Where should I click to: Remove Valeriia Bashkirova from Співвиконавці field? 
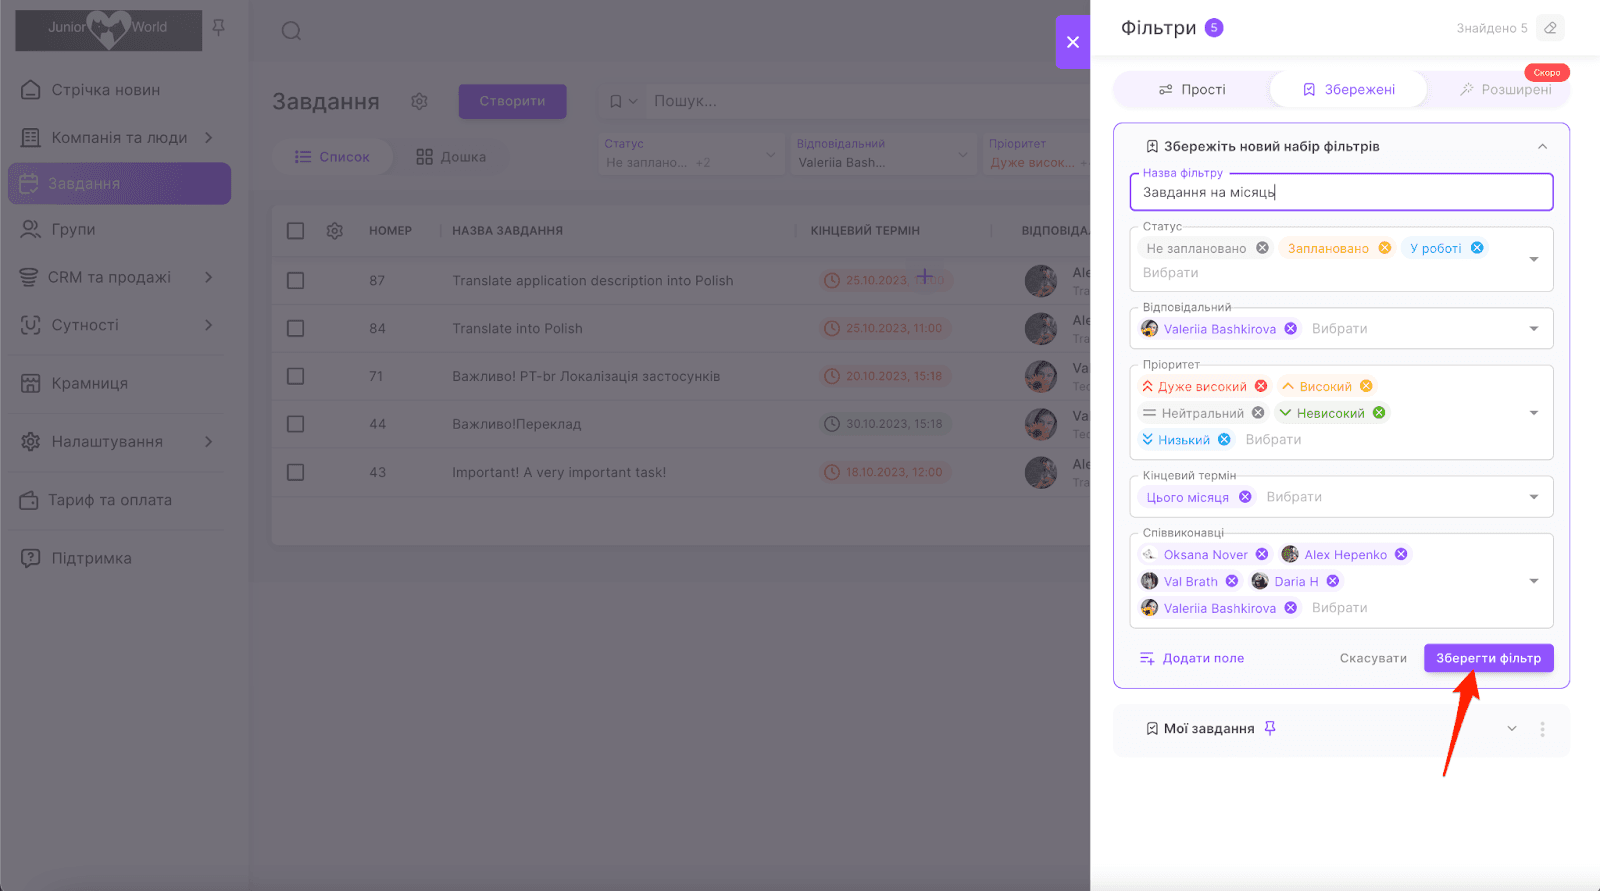[x=1291, y=608]
